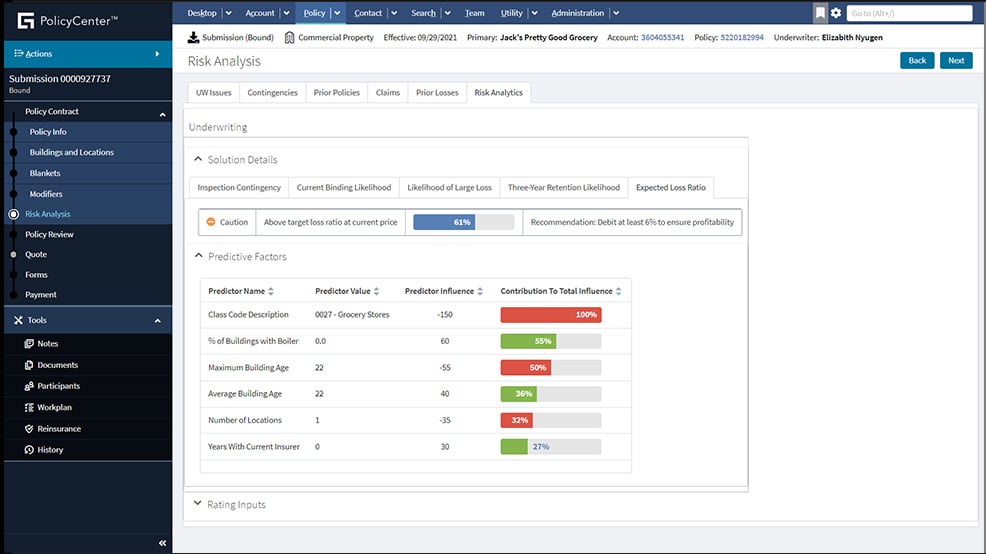Collapse the left sidebar with double chevron
Screen dimensions: 986x554
(163, 543)
